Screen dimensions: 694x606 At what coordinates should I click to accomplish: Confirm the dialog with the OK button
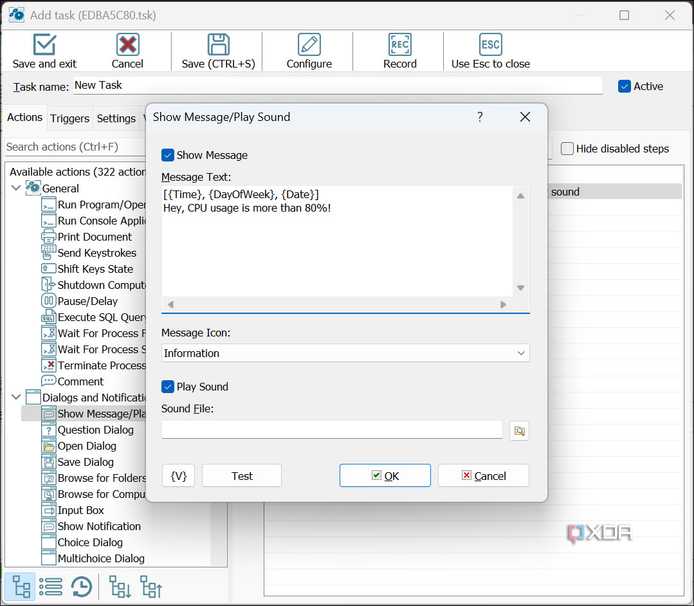[385, 476]
